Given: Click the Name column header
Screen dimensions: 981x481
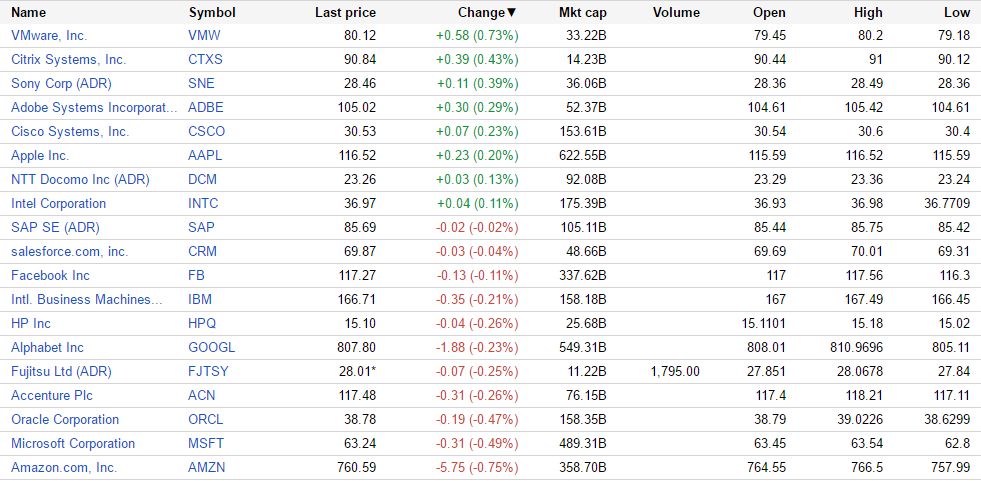Looking at the screenshot, I should click(29, 13).
